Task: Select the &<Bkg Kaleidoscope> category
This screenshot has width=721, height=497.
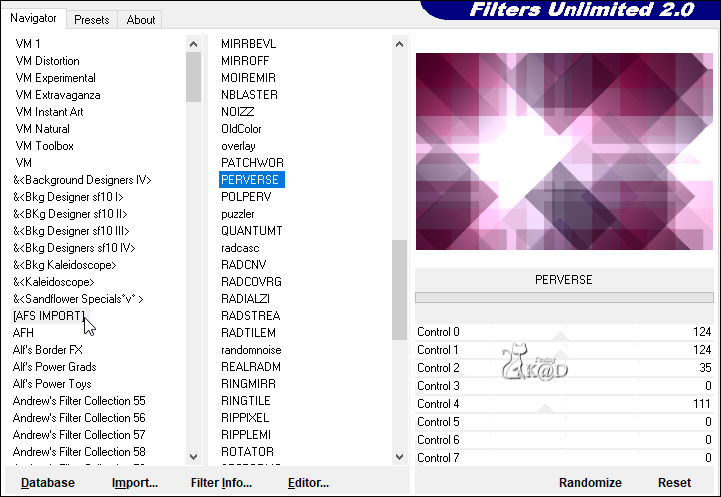Action: coord(64,265)
